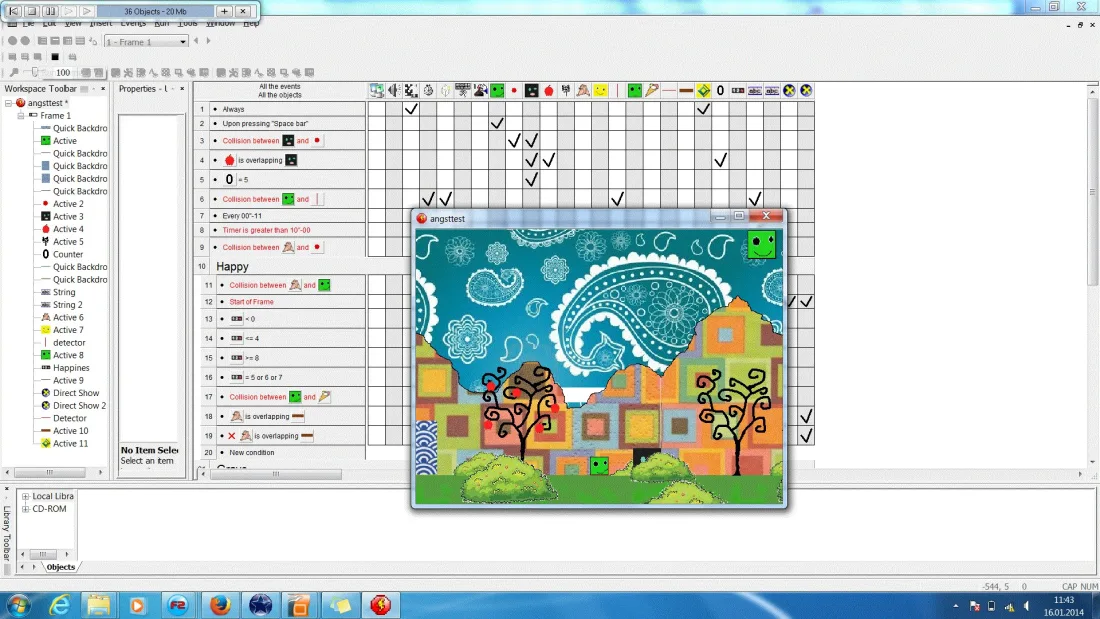Click the red apple Active 4 column header icon
The height and width of the screenshot is (619, 1100).
pos(549,91)
